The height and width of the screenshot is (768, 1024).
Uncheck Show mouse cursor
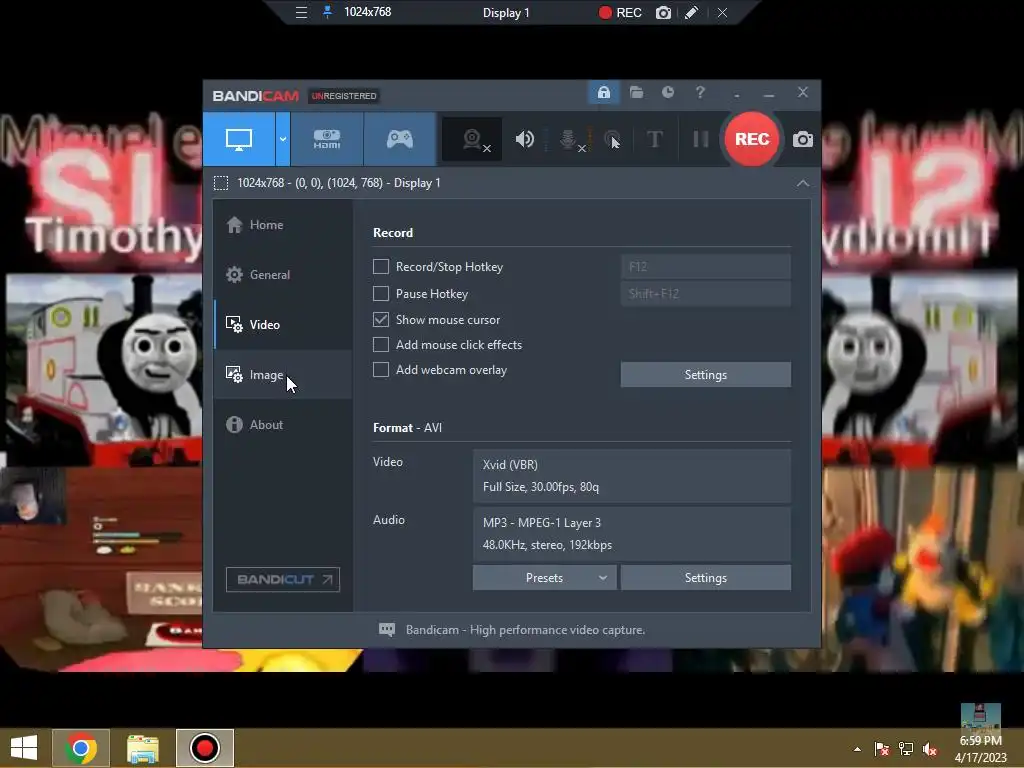pyautogui.click(x=381, y=319)
